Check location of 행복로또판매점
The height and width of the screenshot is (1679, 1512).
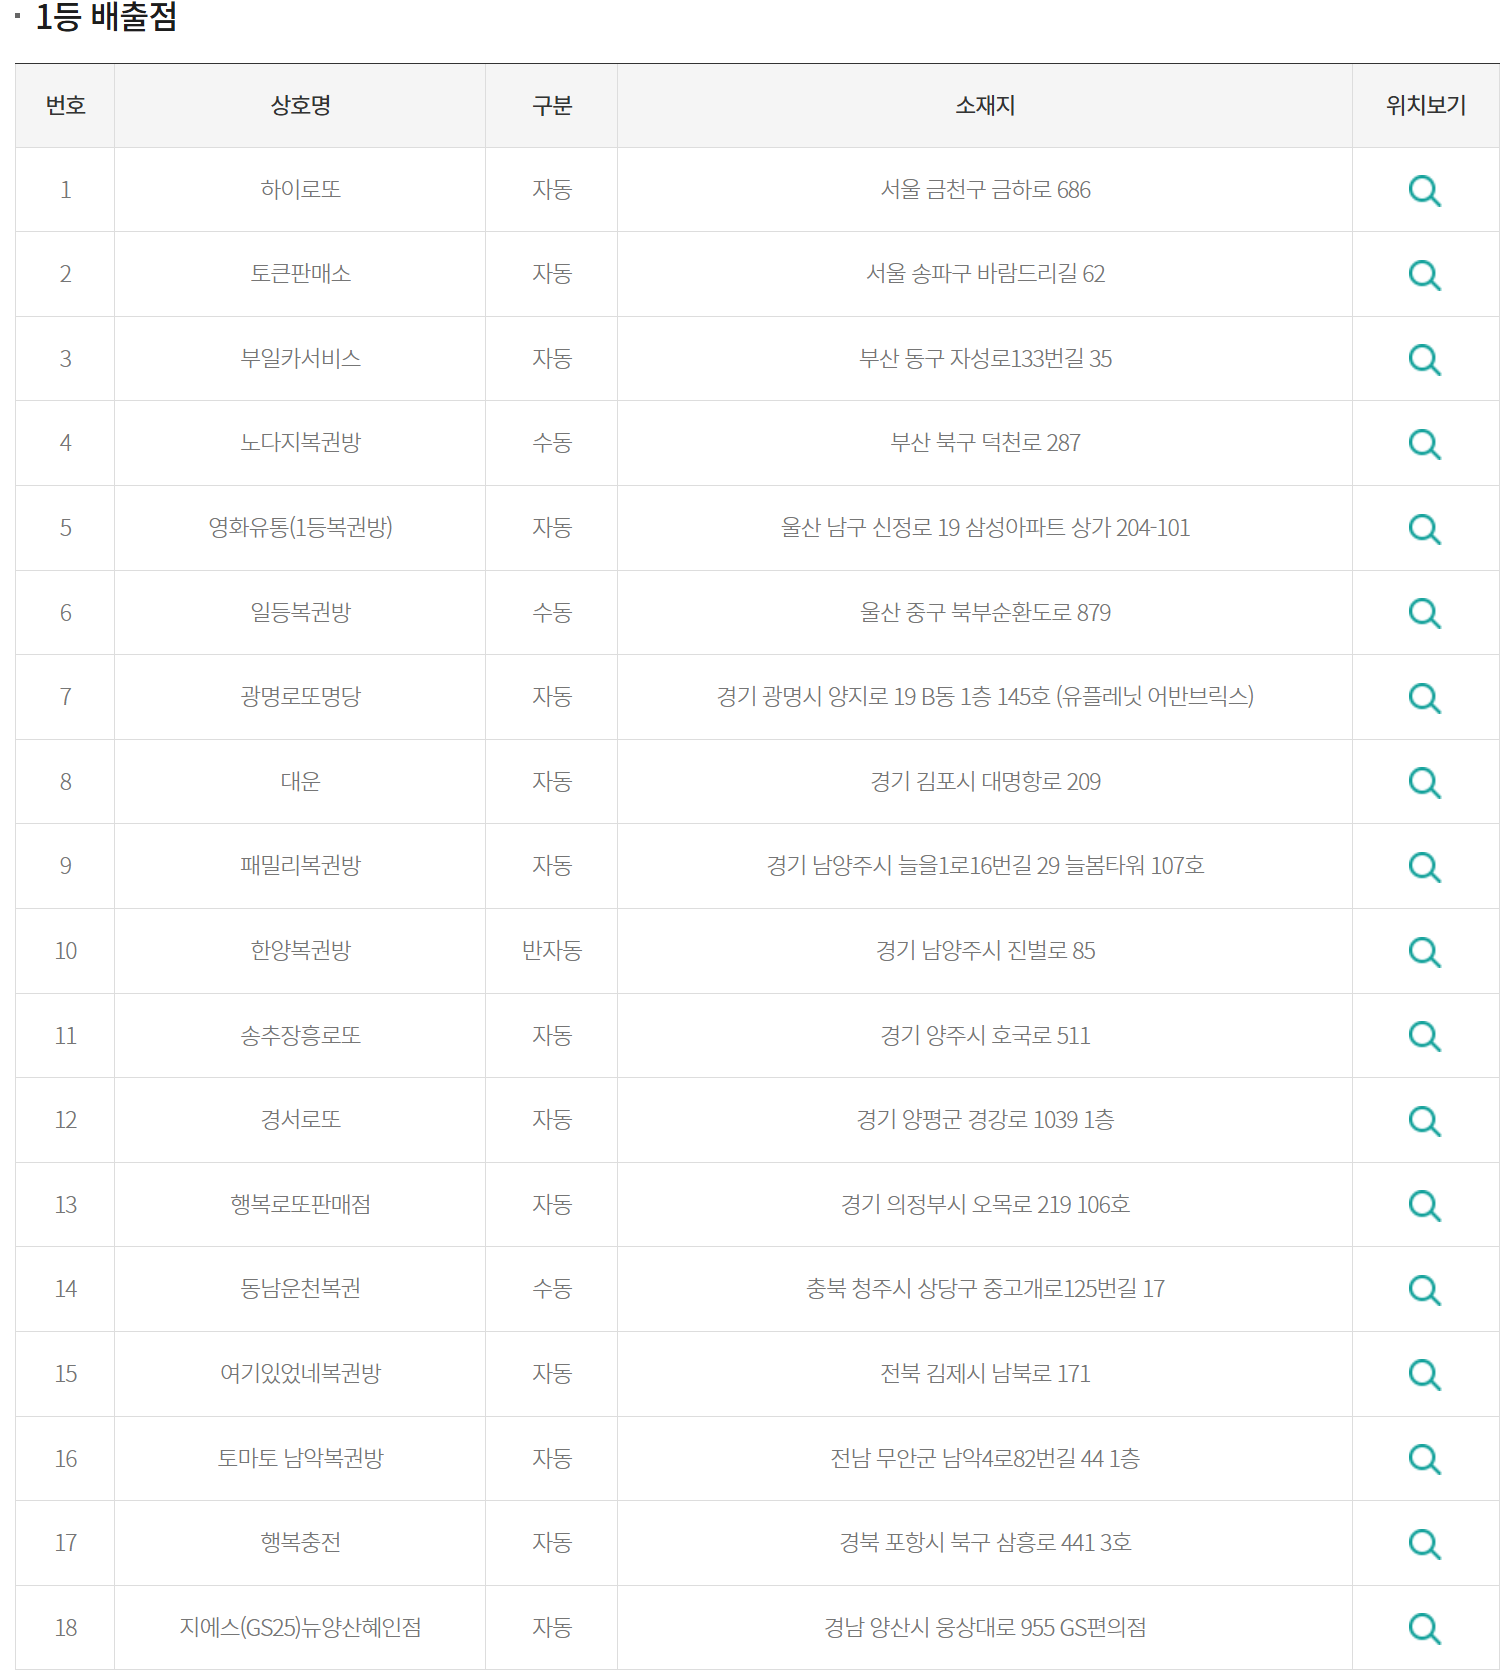coord(1424,1205)
